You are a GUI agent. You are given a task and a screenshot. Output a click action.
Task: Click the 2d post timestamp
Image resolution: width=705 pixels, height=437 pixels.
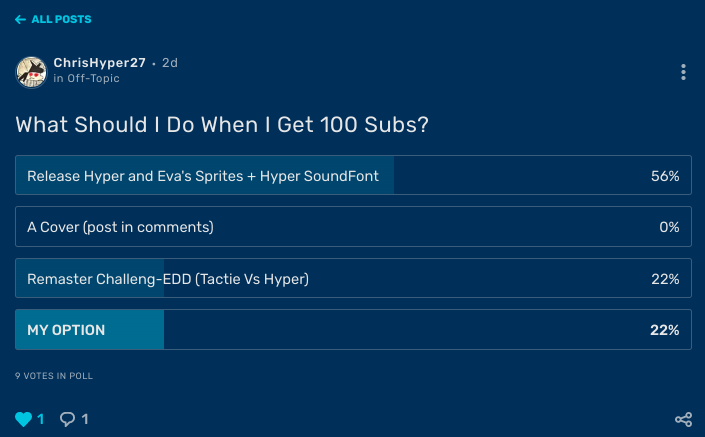[x=170, y=62]
